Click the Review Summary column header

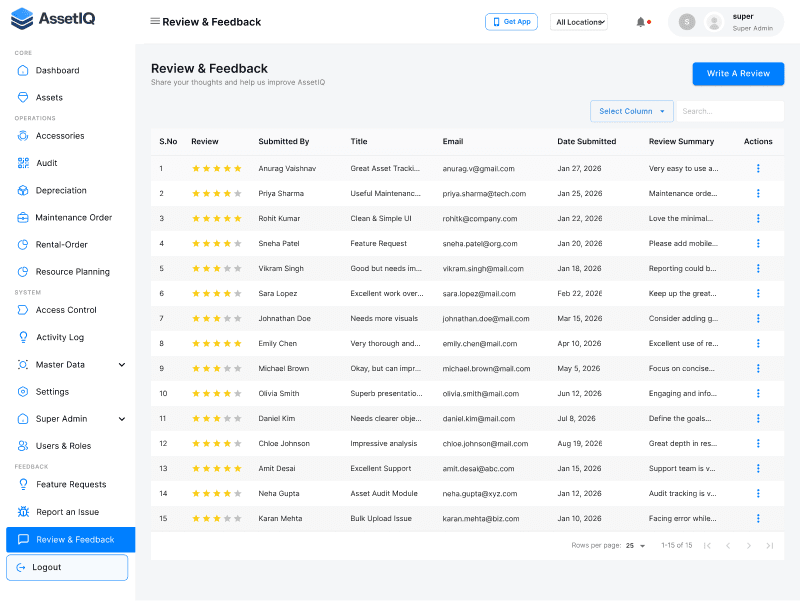pos(681,141)
